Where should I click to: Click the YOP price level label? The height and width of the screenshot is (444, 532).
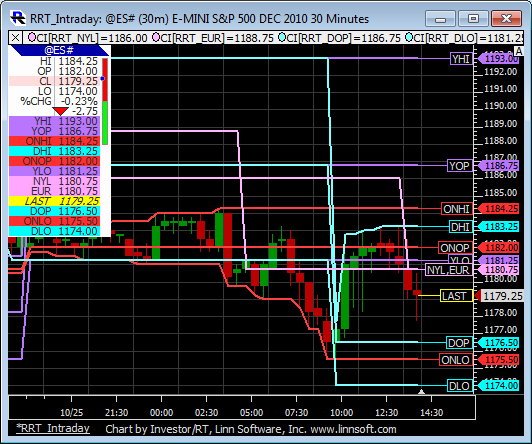460,166
